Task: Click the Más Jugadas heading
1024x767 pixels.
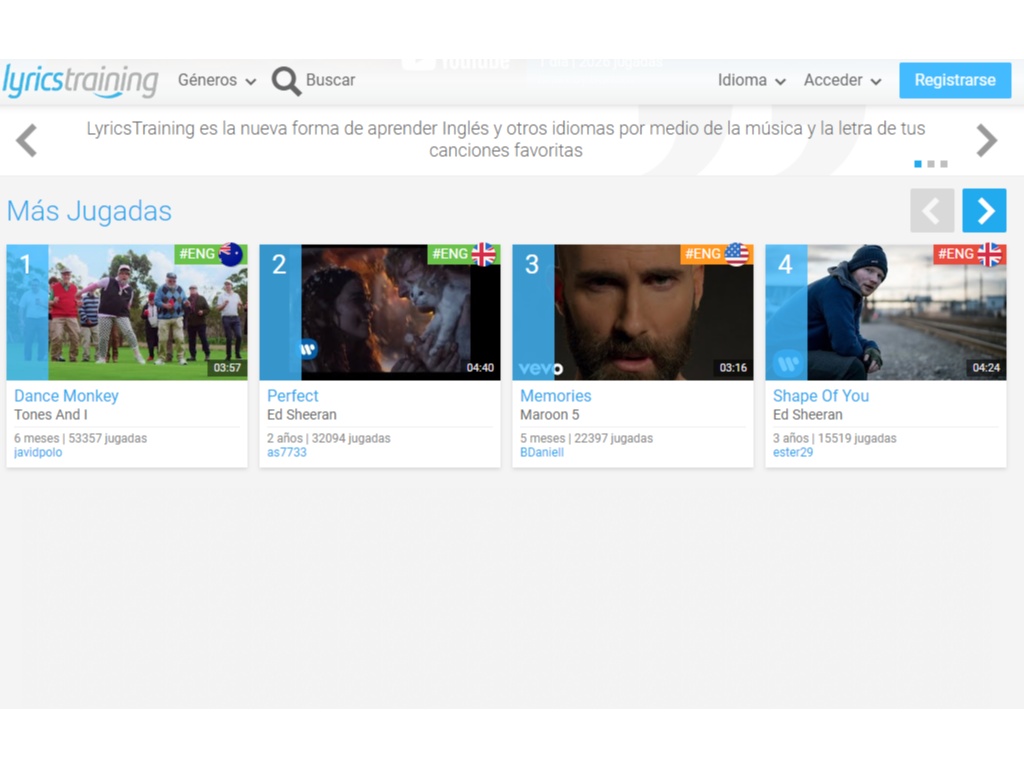Action: [89, 211]
